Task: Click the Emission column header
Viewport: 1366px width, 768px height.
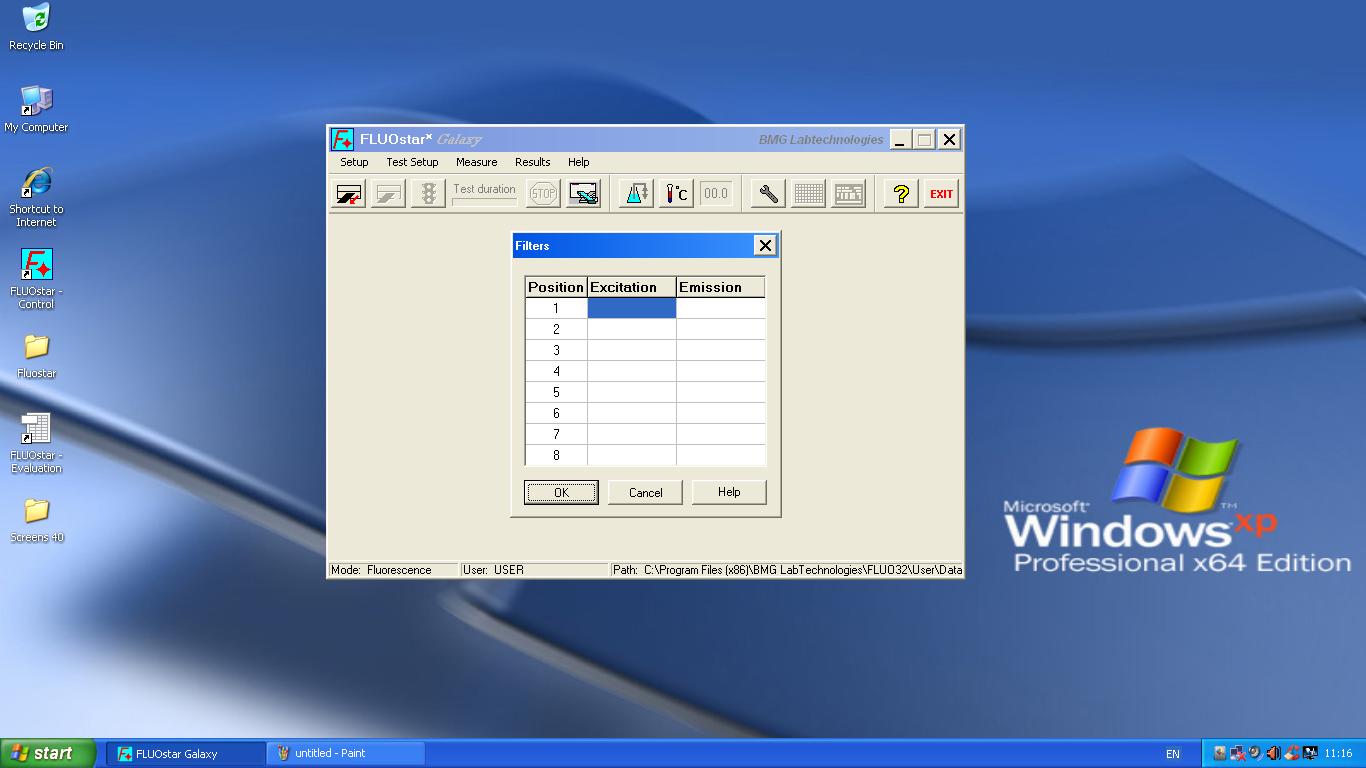Action: [x=721, y=287]
